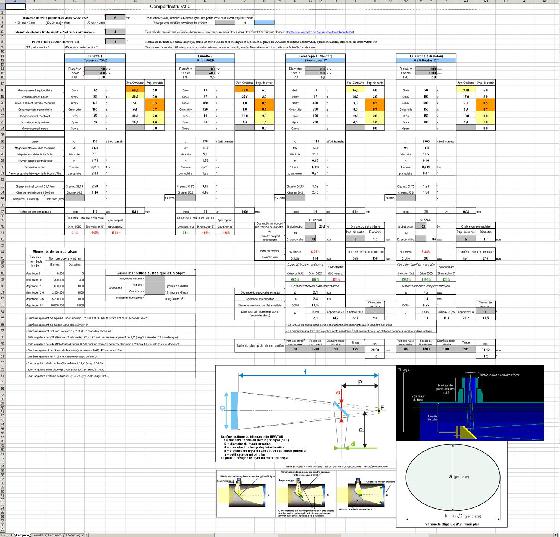The width and height of the screenshot is (560, 537).
Task: Select the pale ellipse secondary mirror drawing
Action: click(452, 484)
